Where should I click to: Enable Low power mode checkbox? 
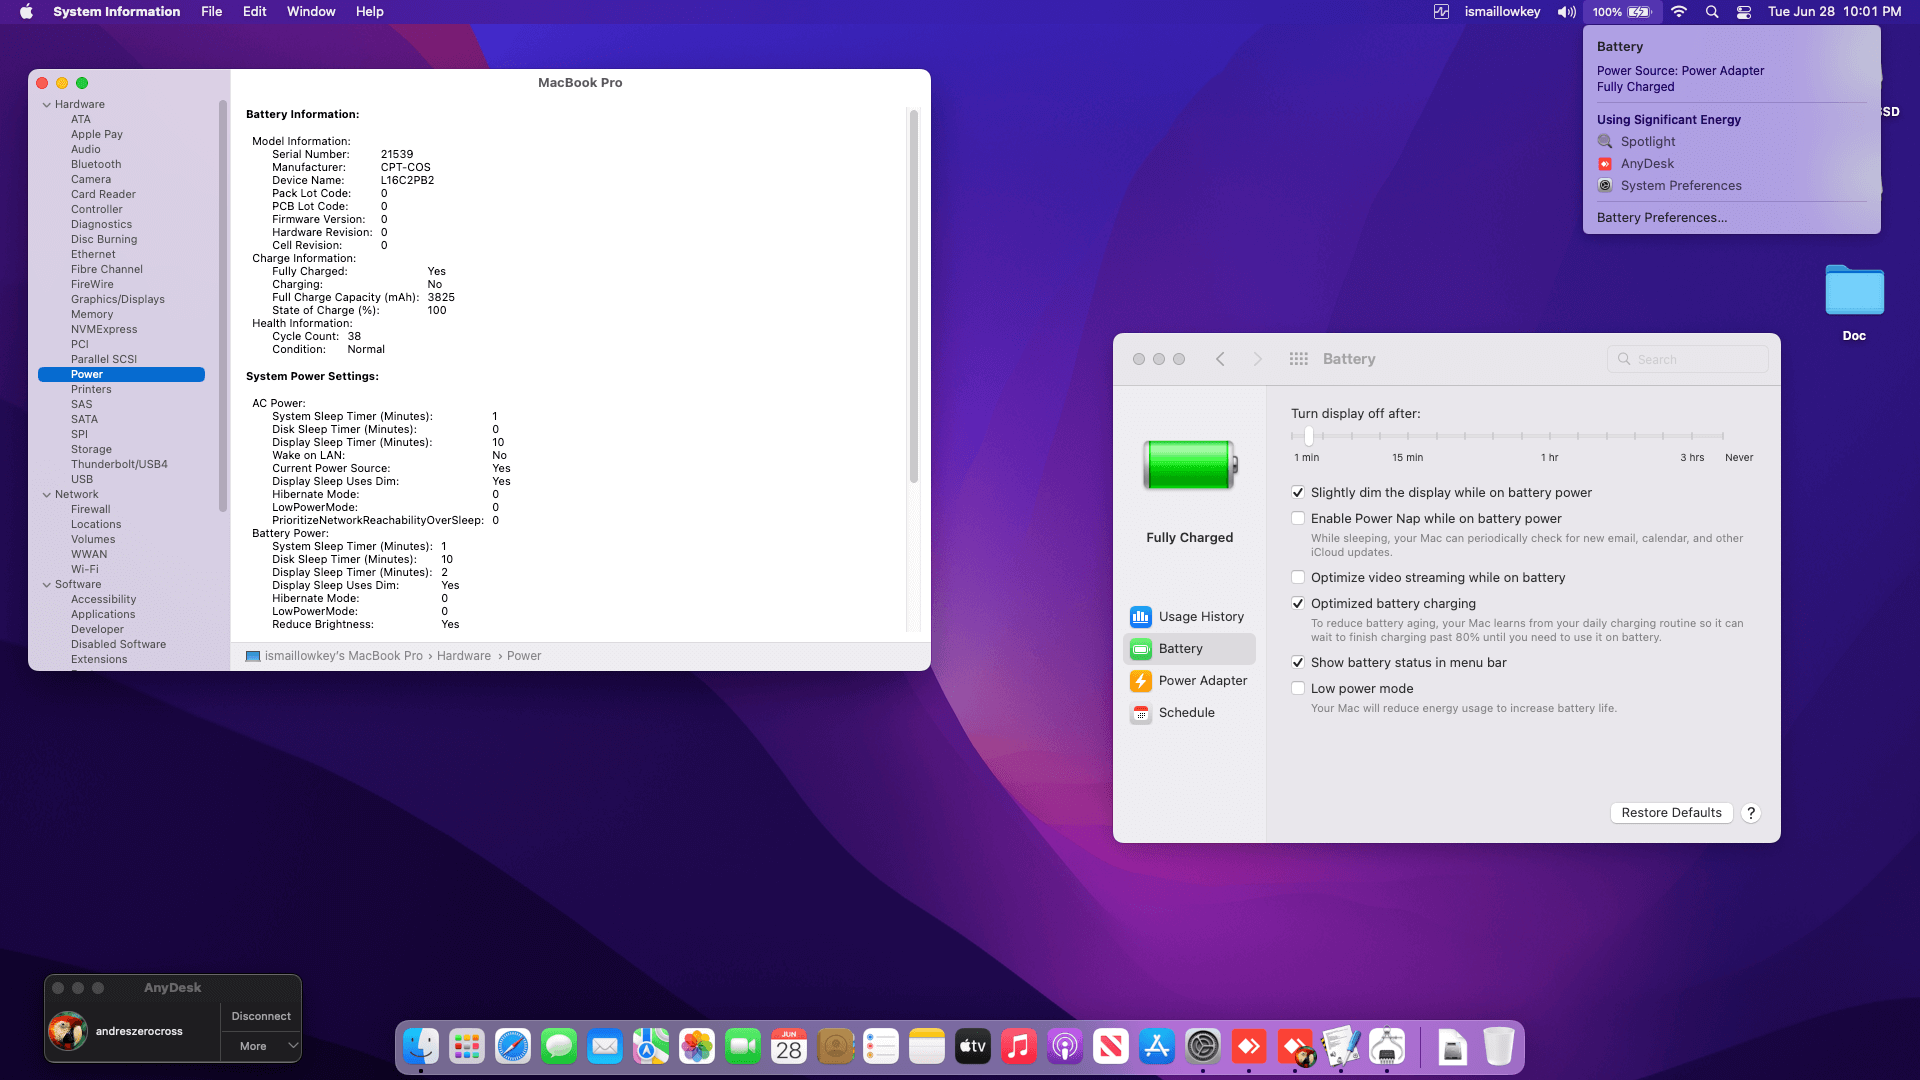coord(1298,689)
